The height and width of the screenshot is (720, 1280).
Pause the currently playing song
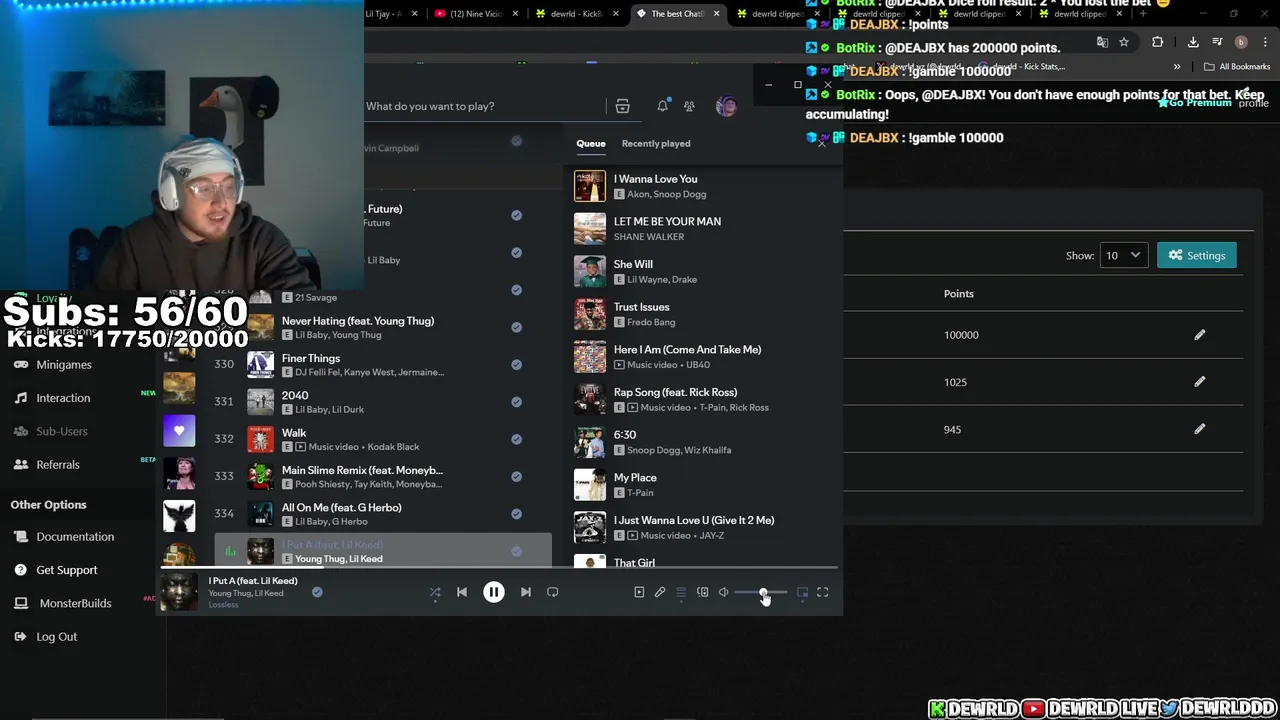[x=494, y=592]
